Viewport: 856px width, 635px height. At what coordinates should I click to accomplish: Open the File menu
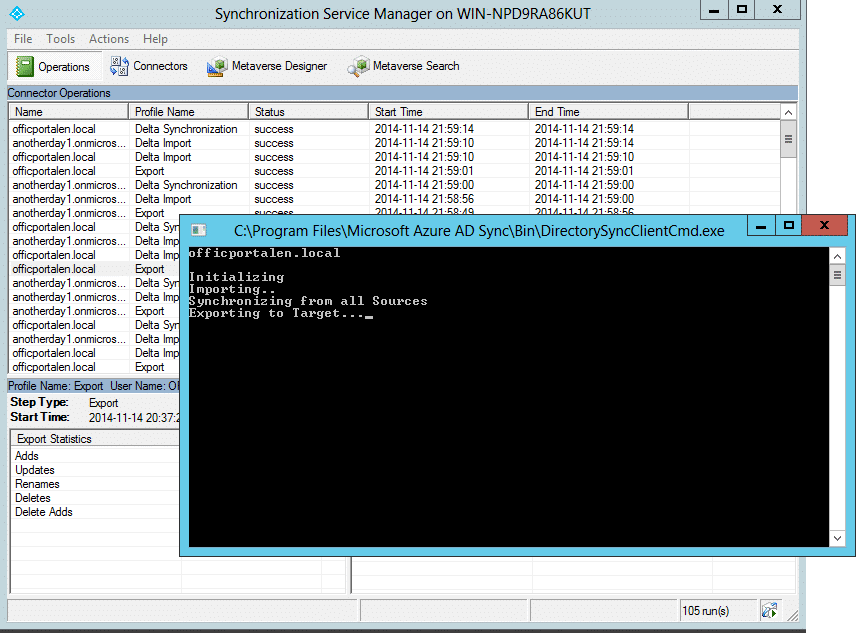pos(23,39)
